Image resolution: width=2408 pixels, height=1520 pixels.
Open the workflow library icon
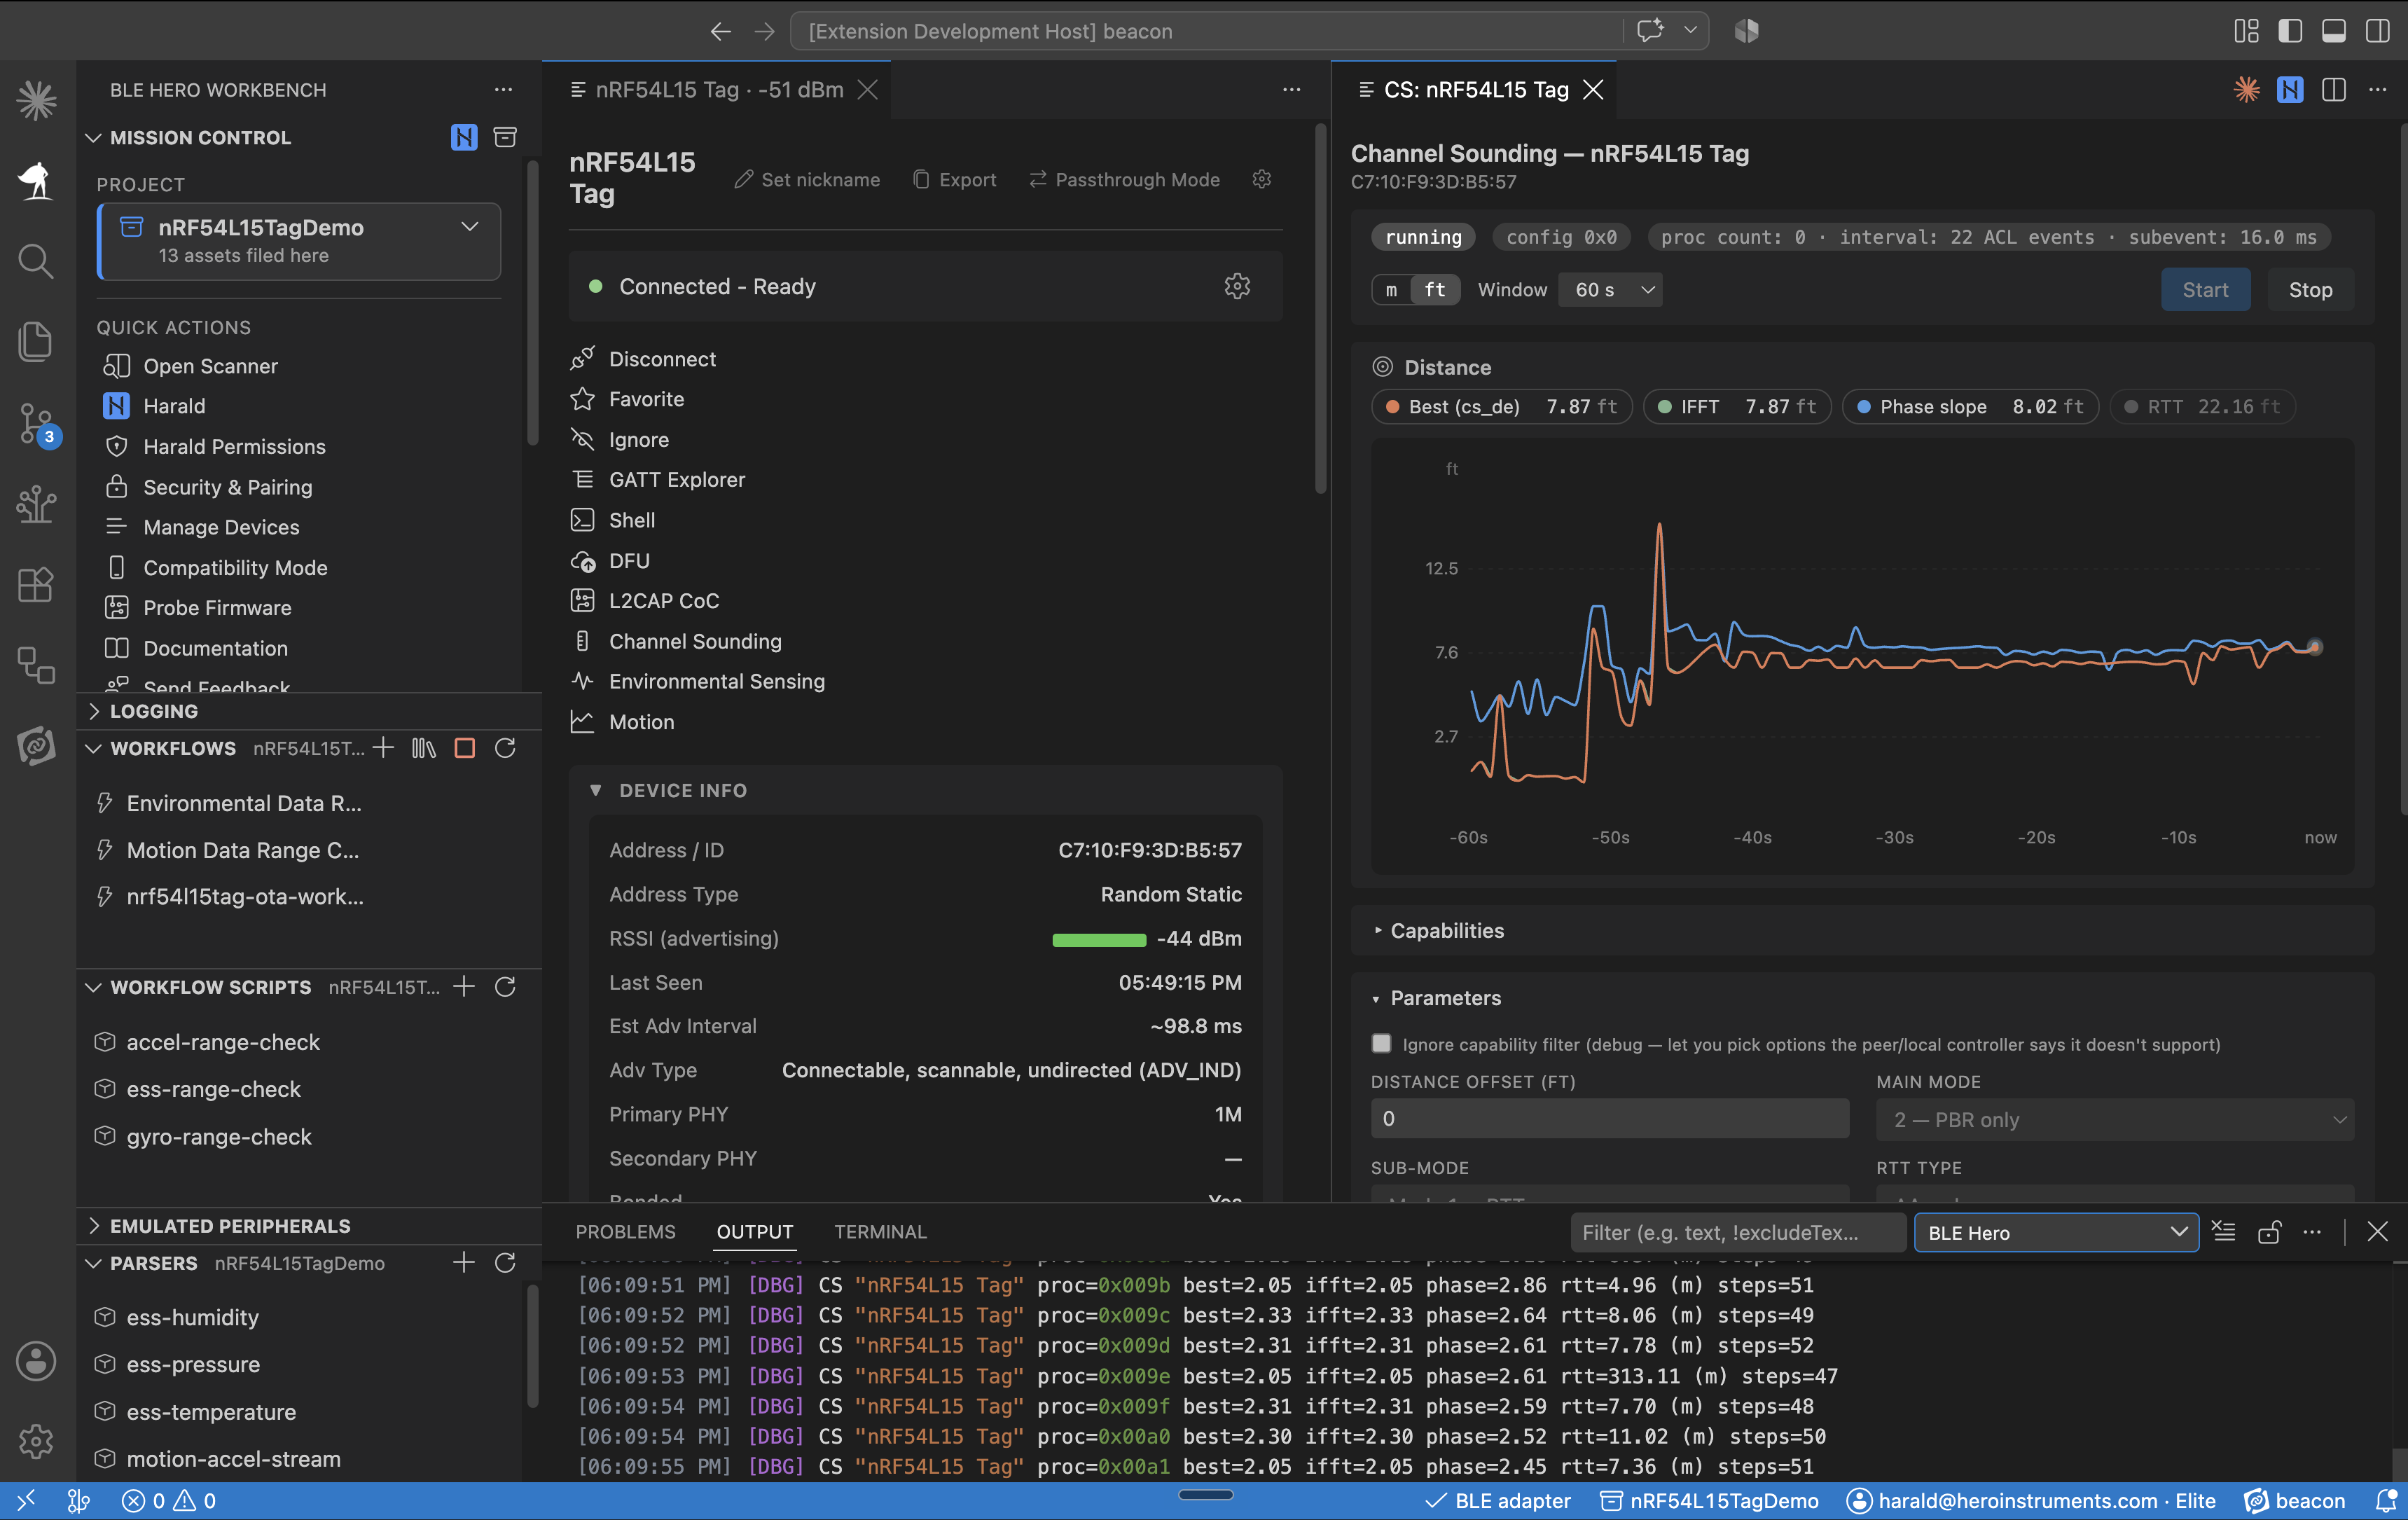click(424, 748)
